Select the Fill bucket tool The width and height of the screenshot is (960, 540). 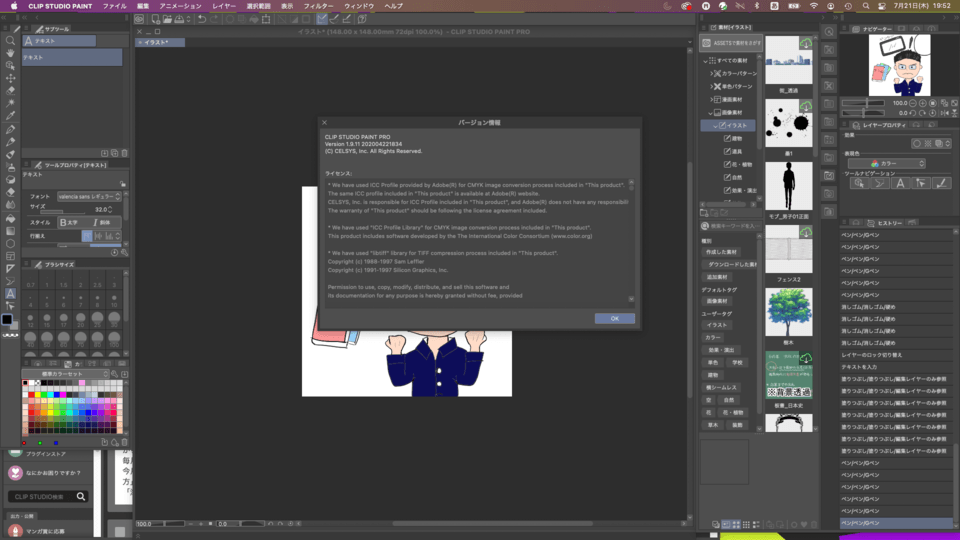[10, 218]
